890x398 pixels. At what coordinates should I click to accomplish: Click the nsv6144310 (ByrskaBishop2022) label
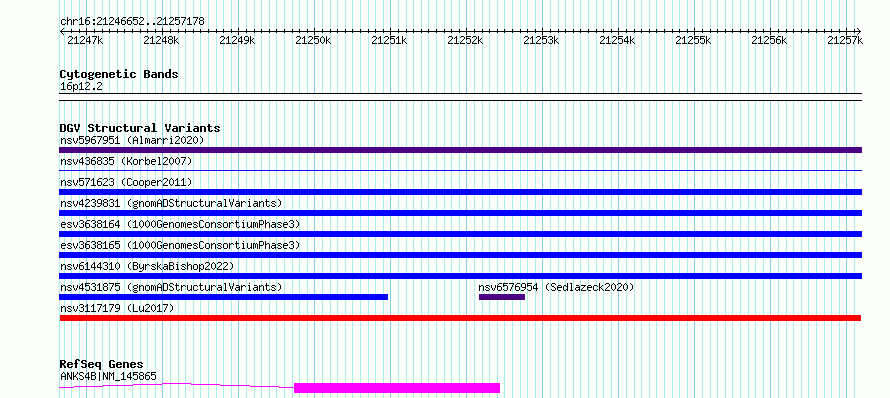coord(147,266)
